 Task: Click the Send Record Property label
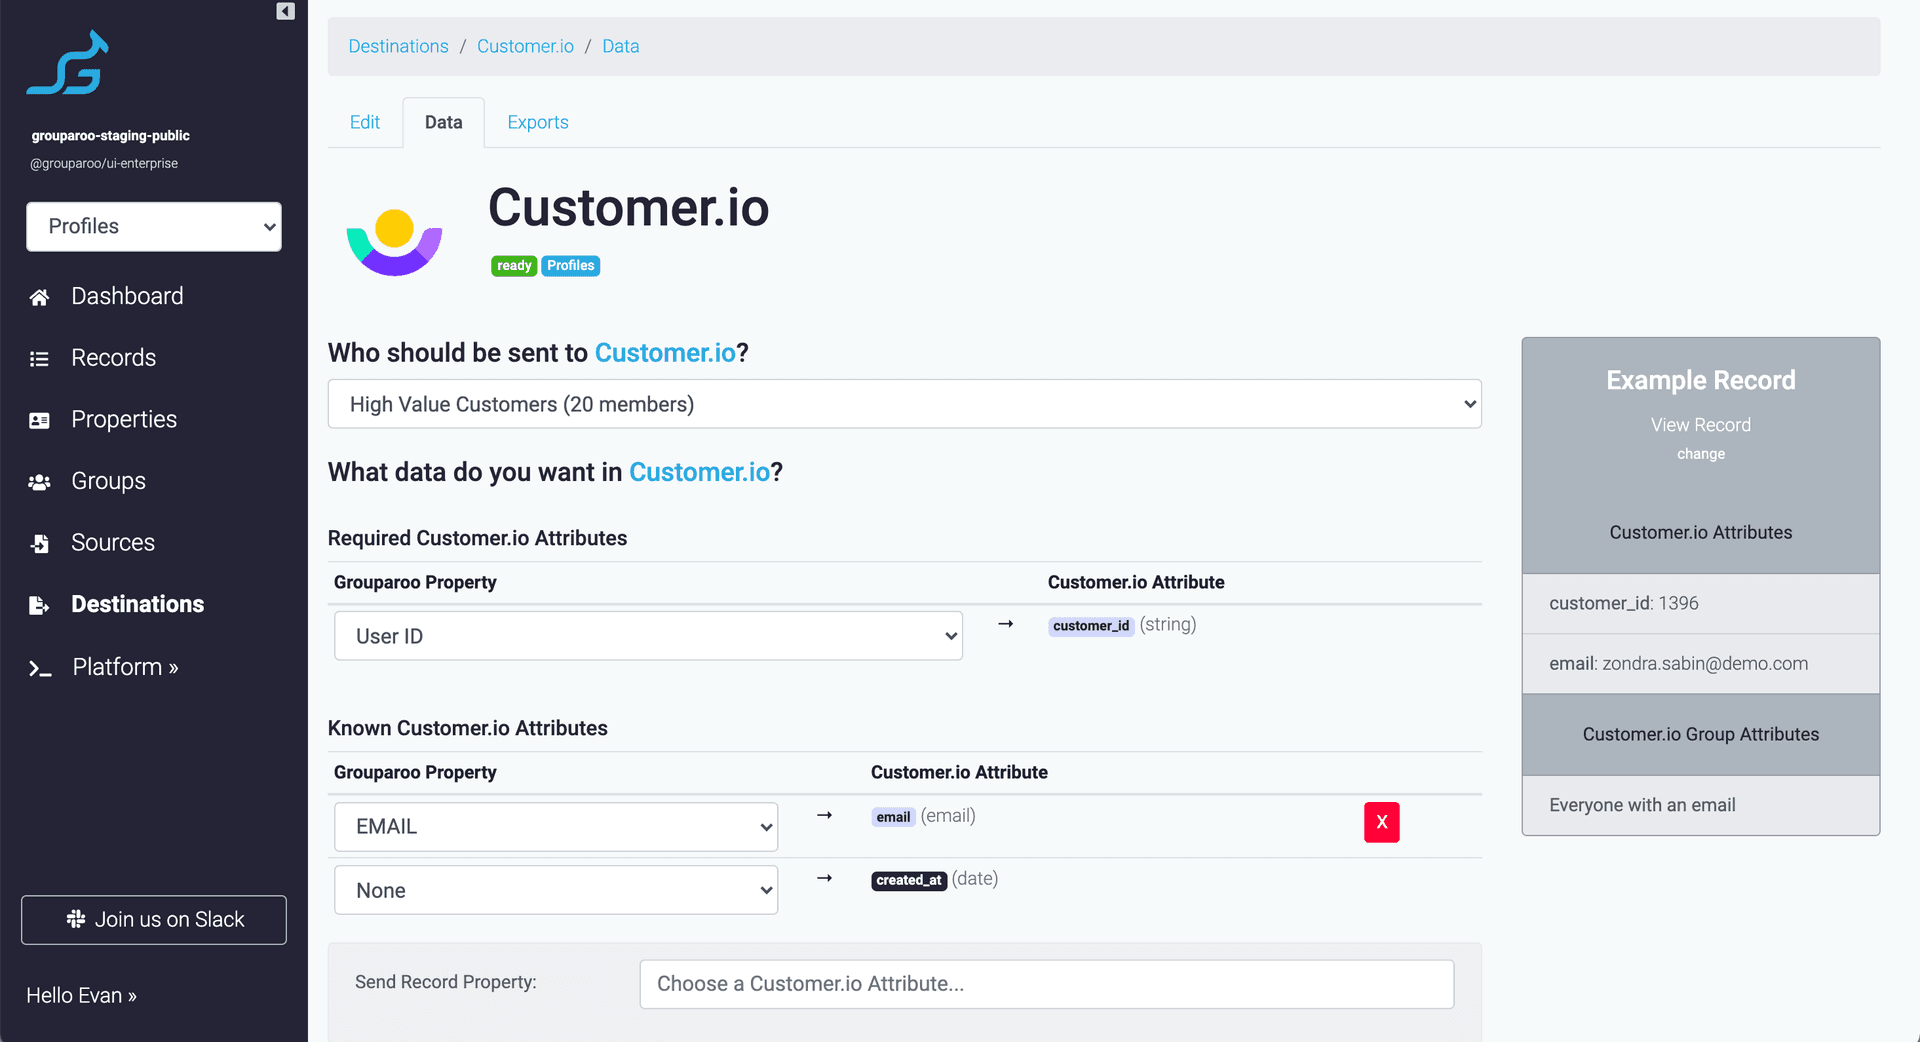445,982
